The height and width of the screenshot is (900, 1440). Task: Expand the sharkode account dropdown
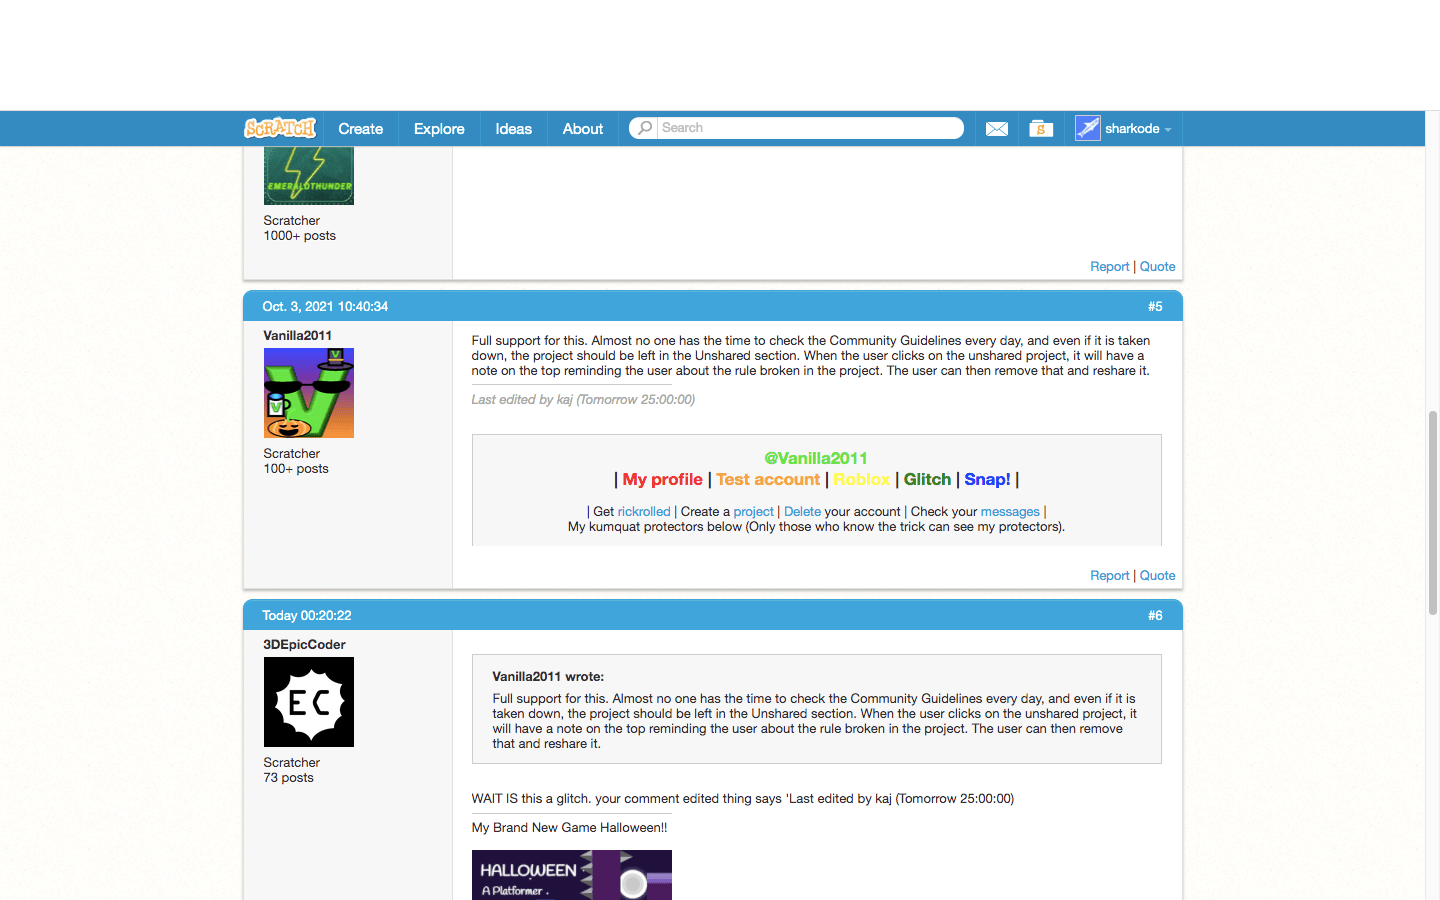click(x=1169, y=128)
